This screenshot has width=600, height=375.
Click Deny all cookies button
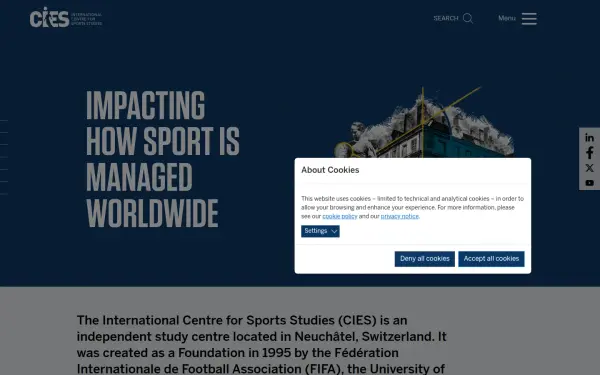425,259
